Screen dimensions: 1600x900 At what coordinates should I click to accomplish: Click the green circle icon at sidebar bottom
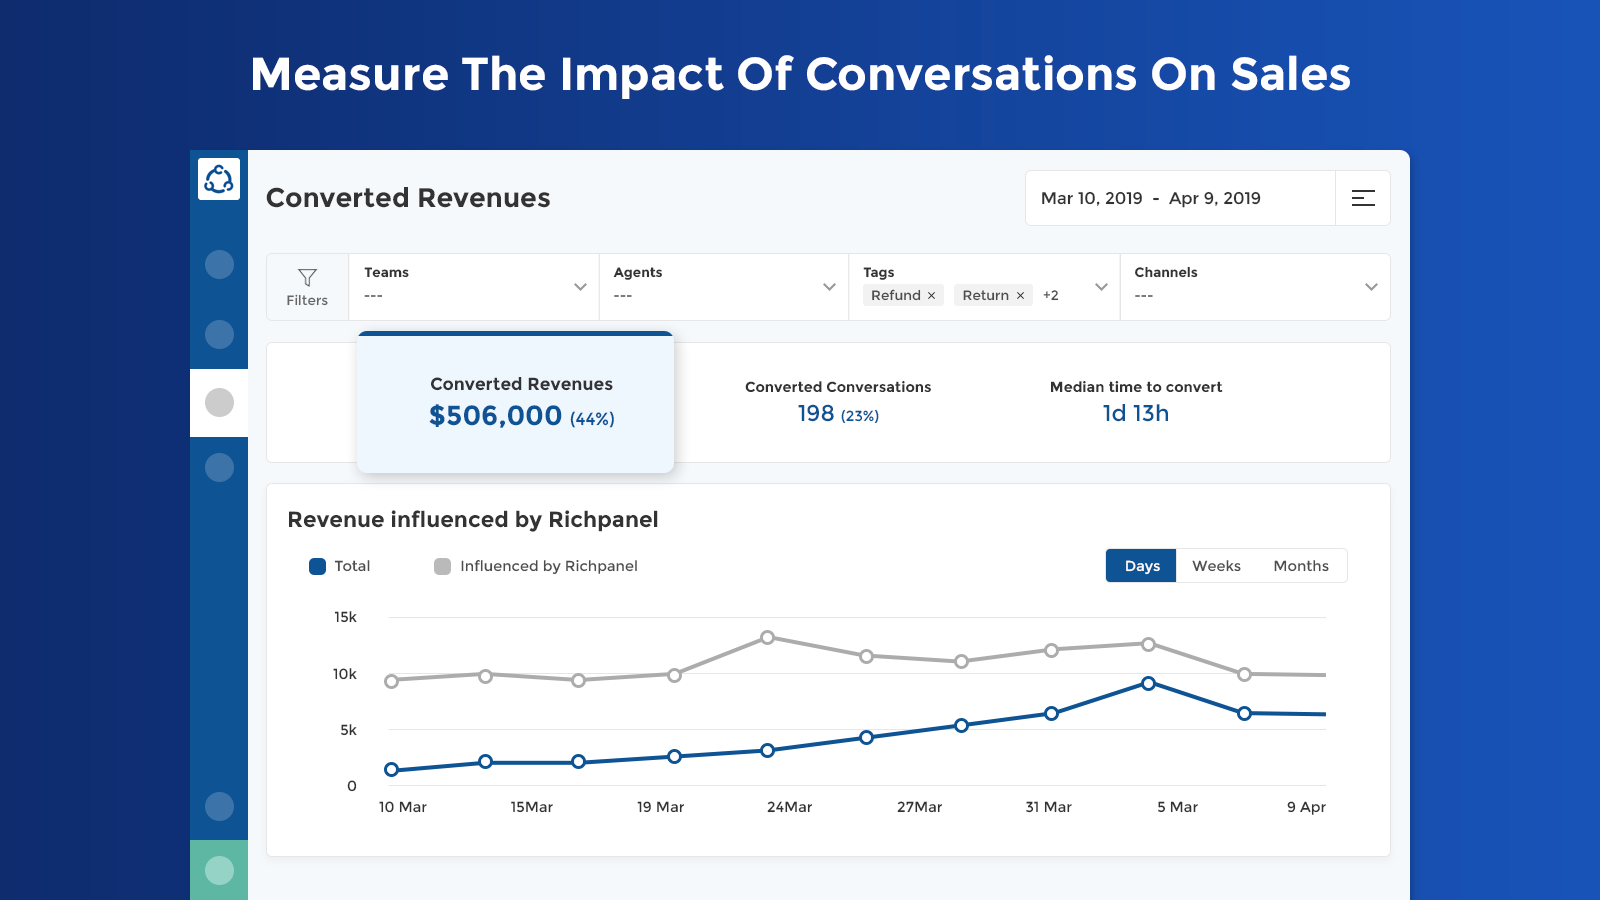(219, 870)
